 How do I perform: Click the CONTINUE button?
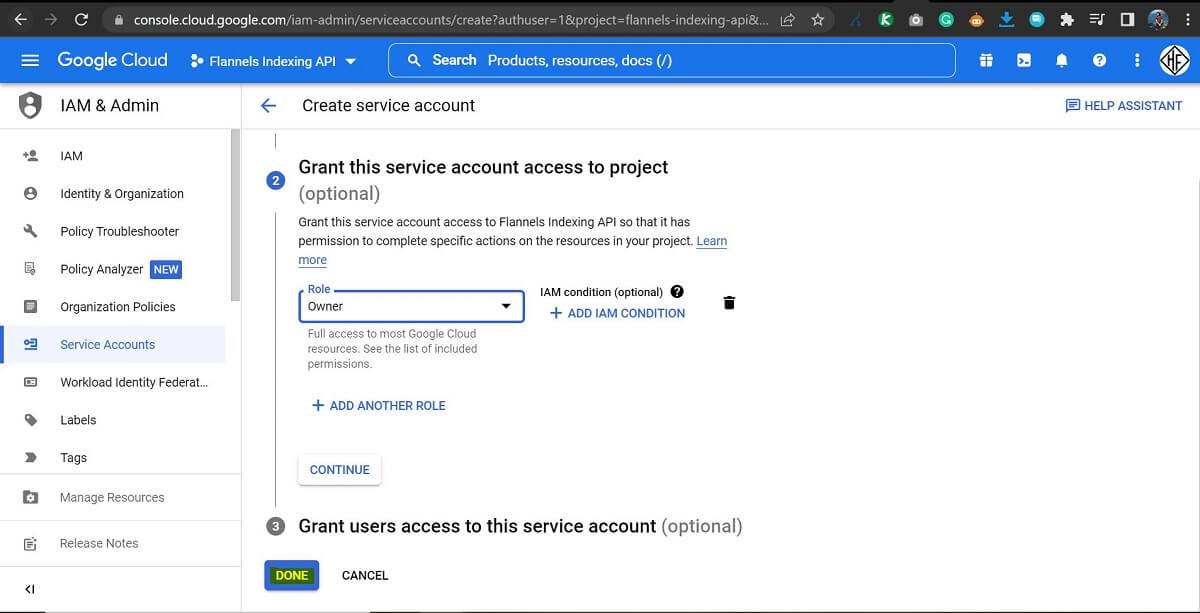click(340, 469)
